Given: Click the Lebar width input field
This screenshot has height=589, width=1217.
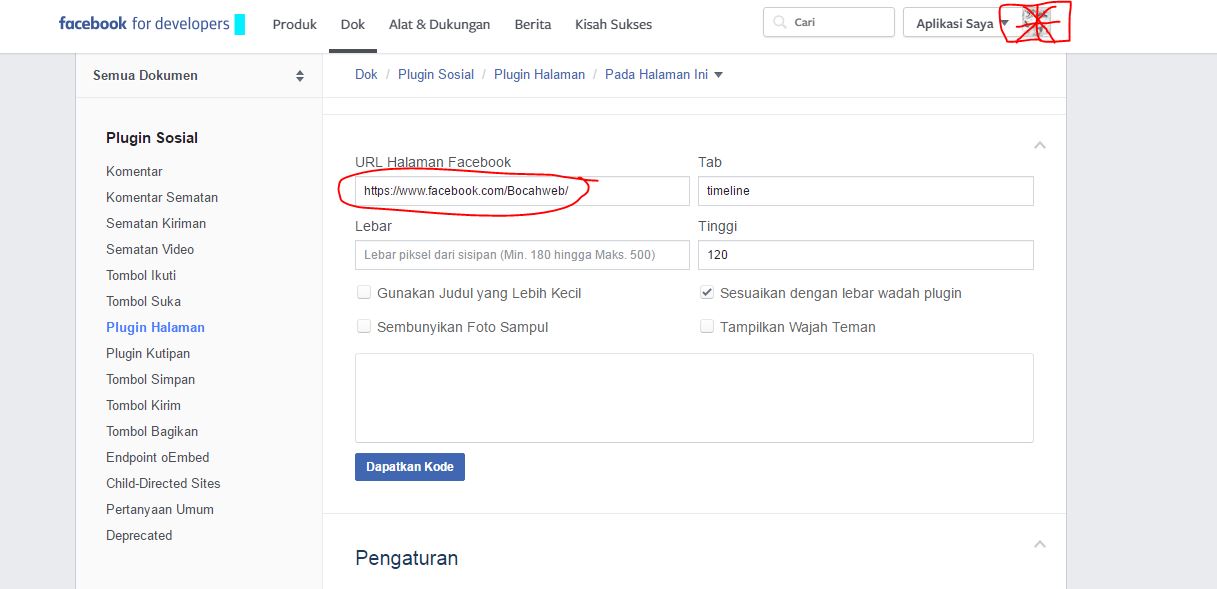Looking at the screenshot, I should 522,255.
